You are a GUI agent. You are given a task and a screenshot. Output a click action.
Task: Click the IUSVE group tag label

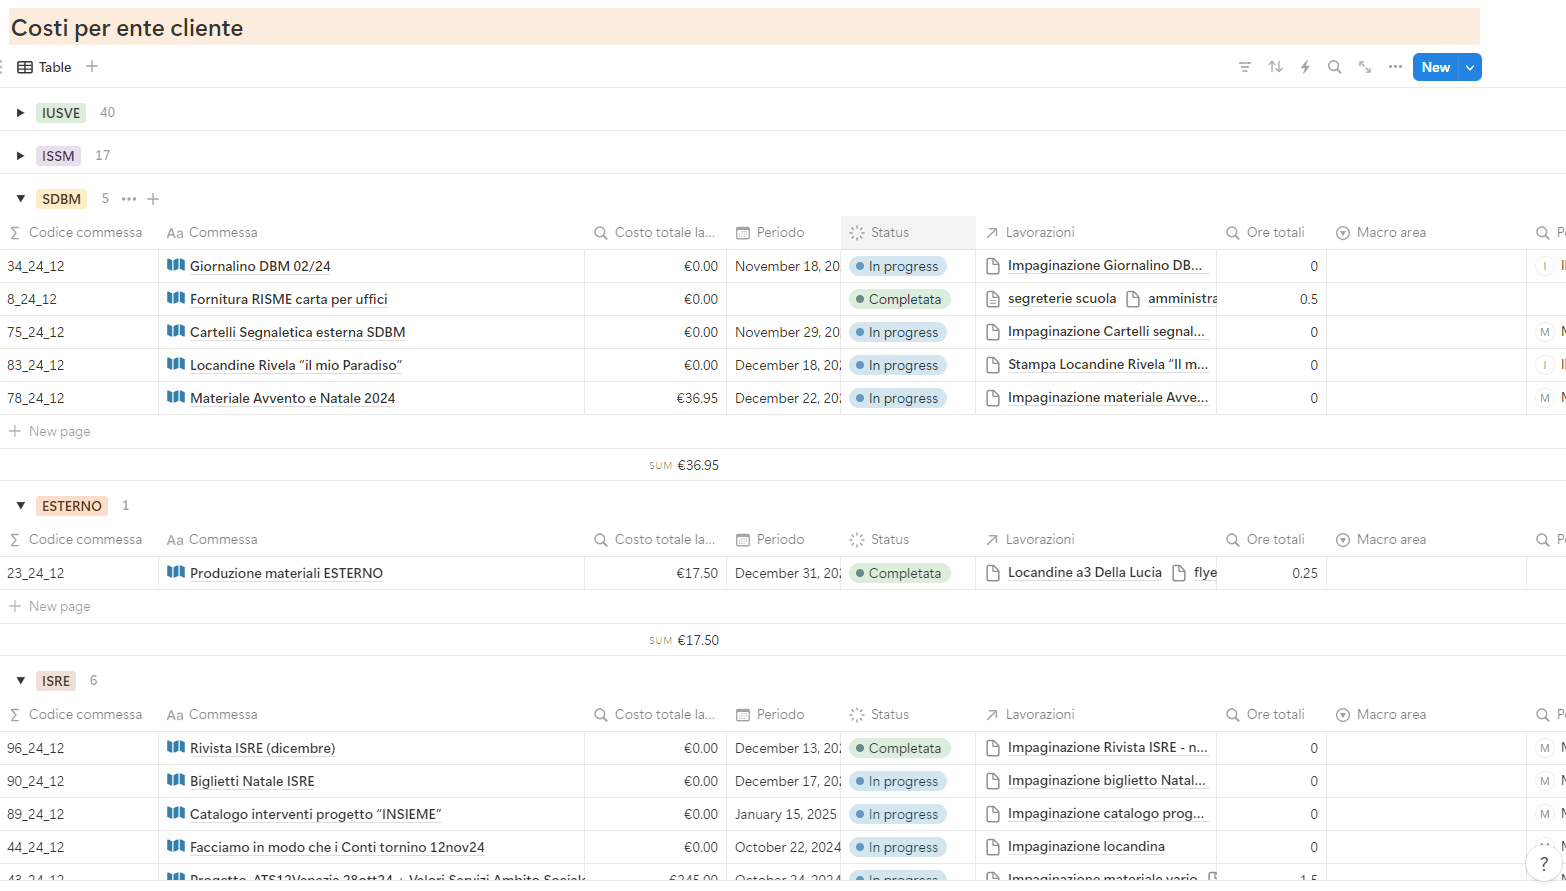click(61, 113)
